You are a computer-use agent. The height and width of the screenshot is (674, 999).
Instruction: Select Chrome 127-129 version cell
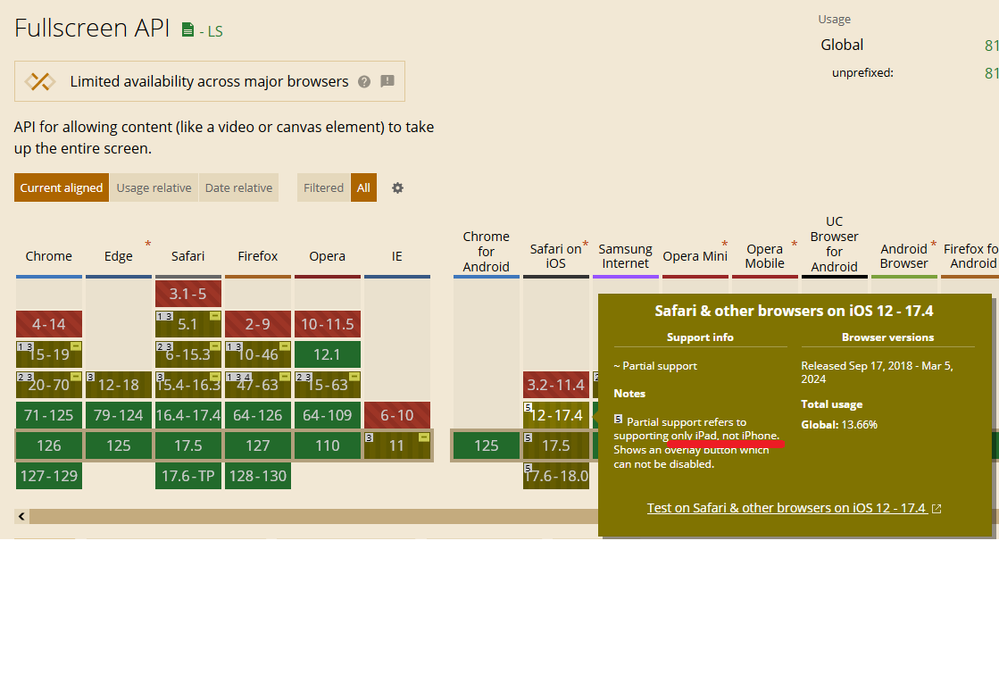[x=49, y=476]
